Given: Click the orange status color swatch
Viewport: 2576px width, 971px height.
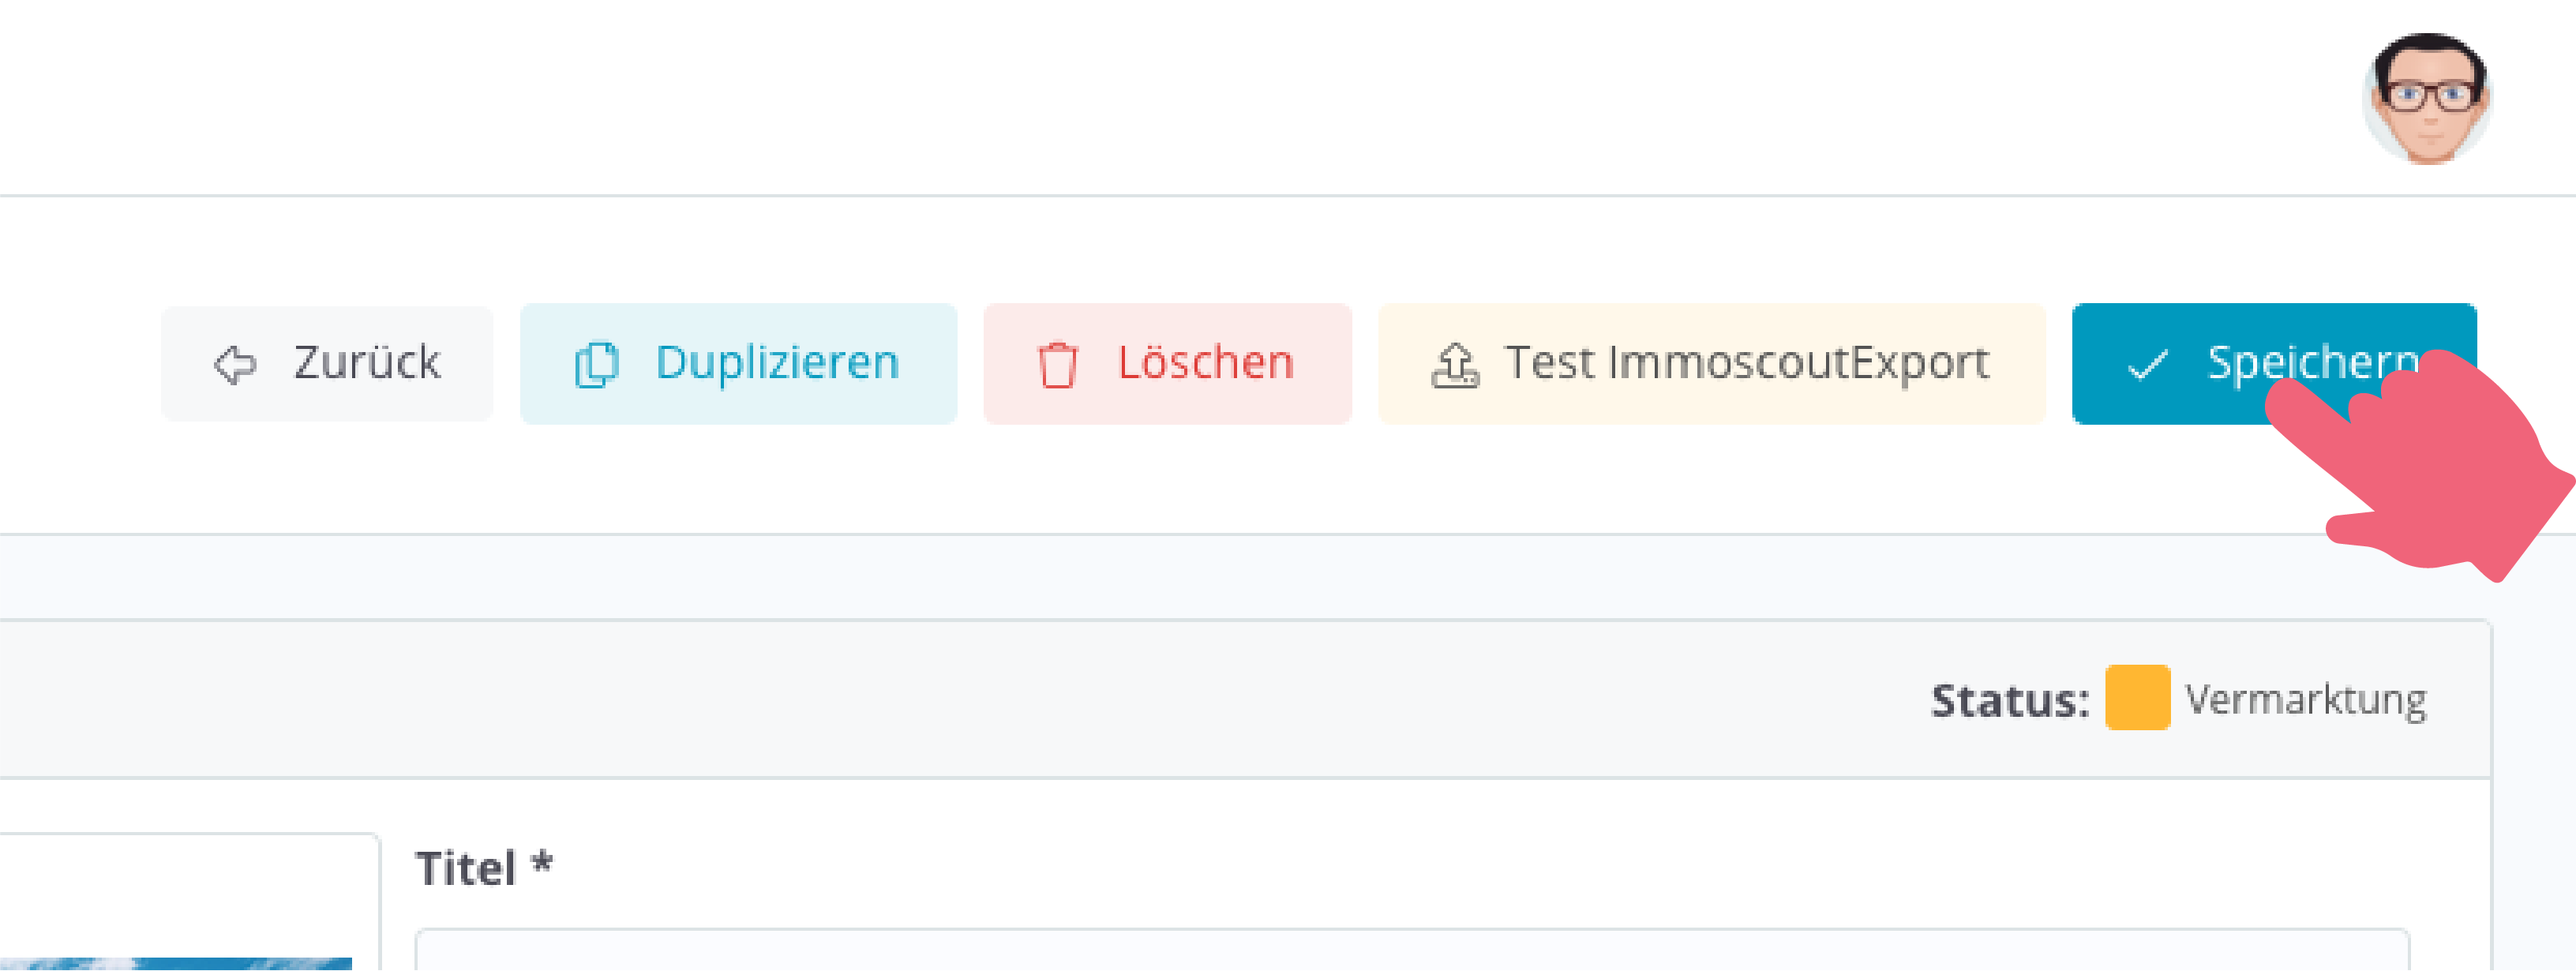Looking at the screenshot, I should click(2137, 698).
